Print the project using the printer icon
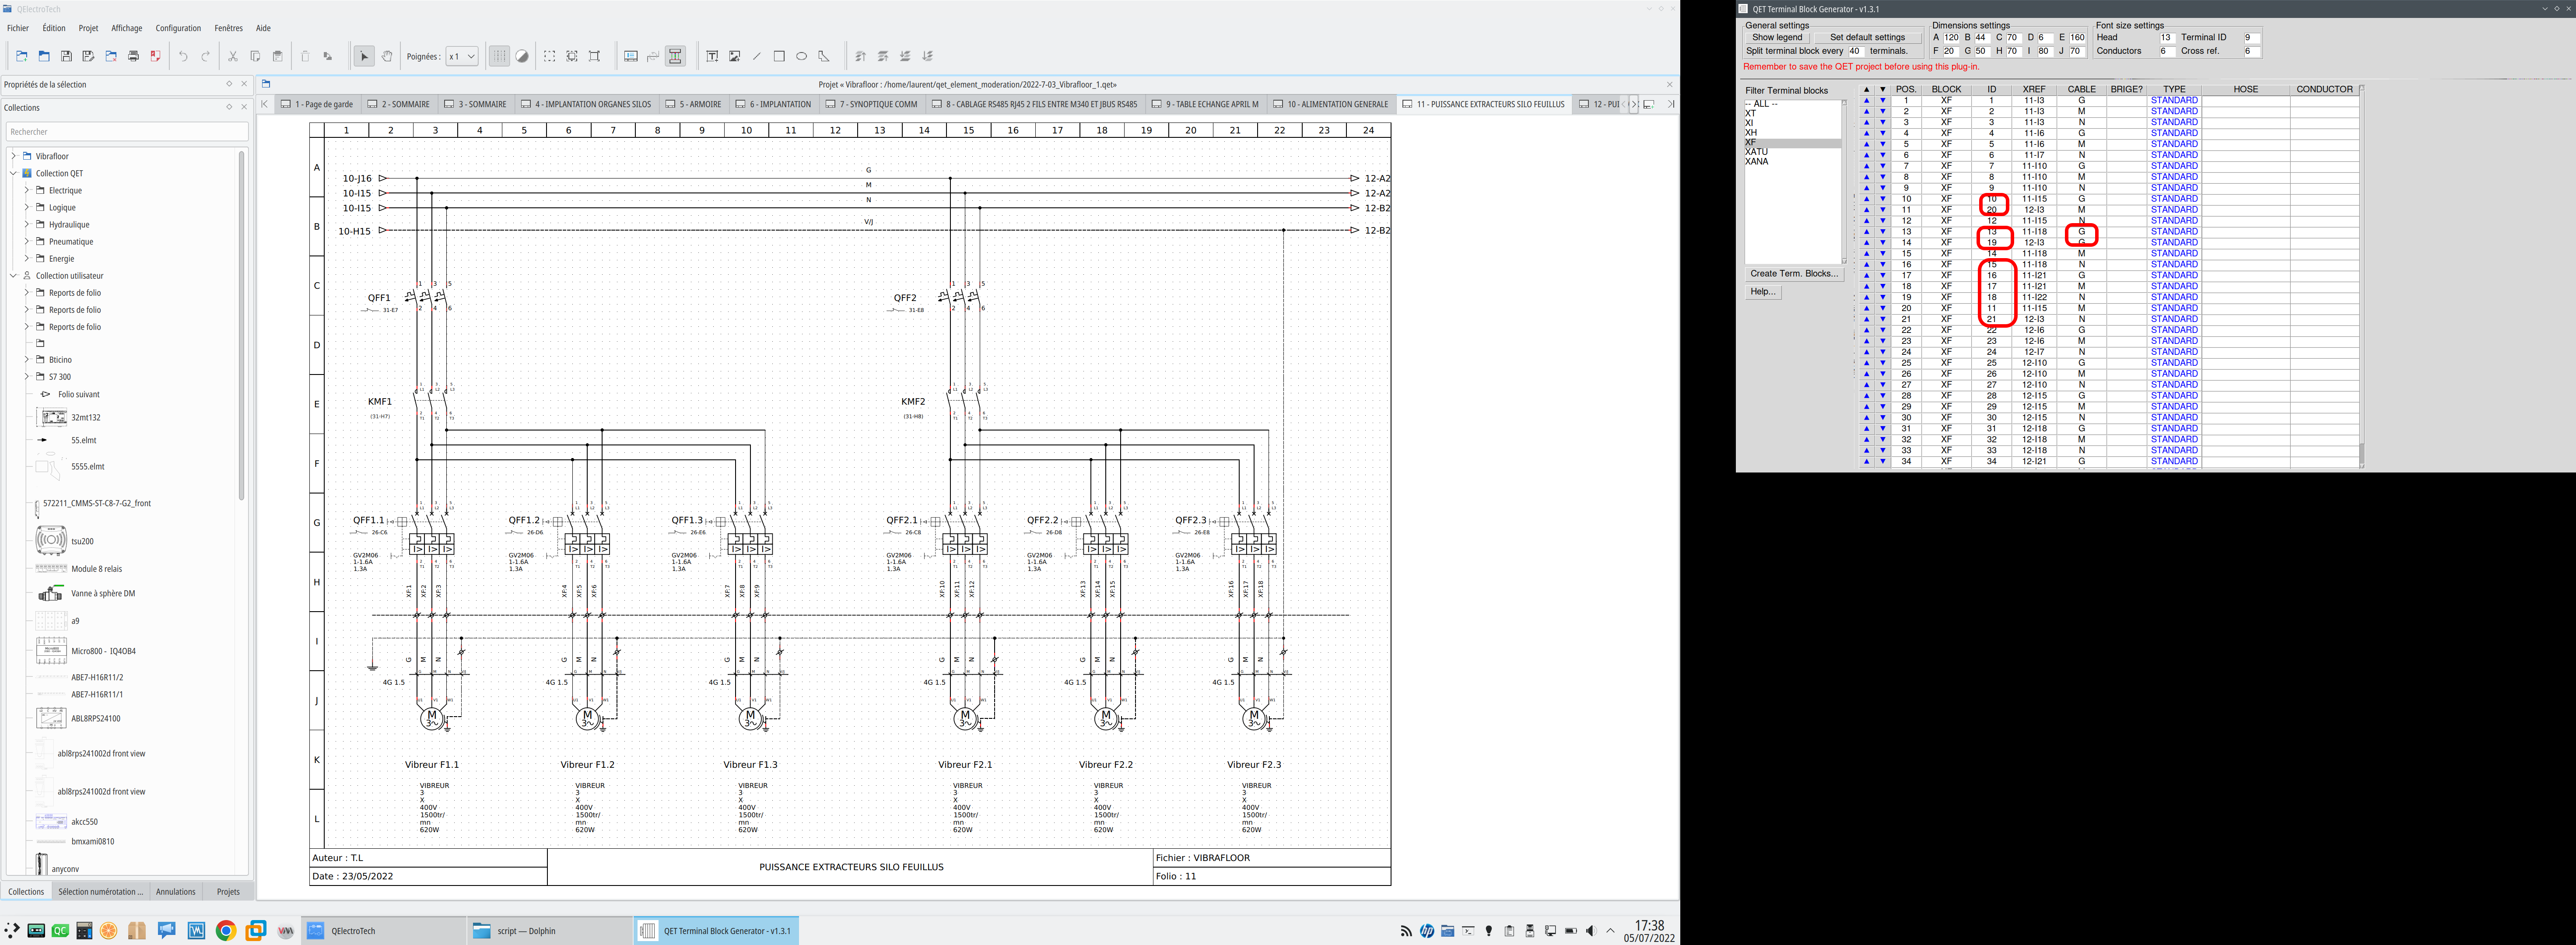The height and width of the screenshot is (945, 2576). pyautogui.click(x=133, y=56)
